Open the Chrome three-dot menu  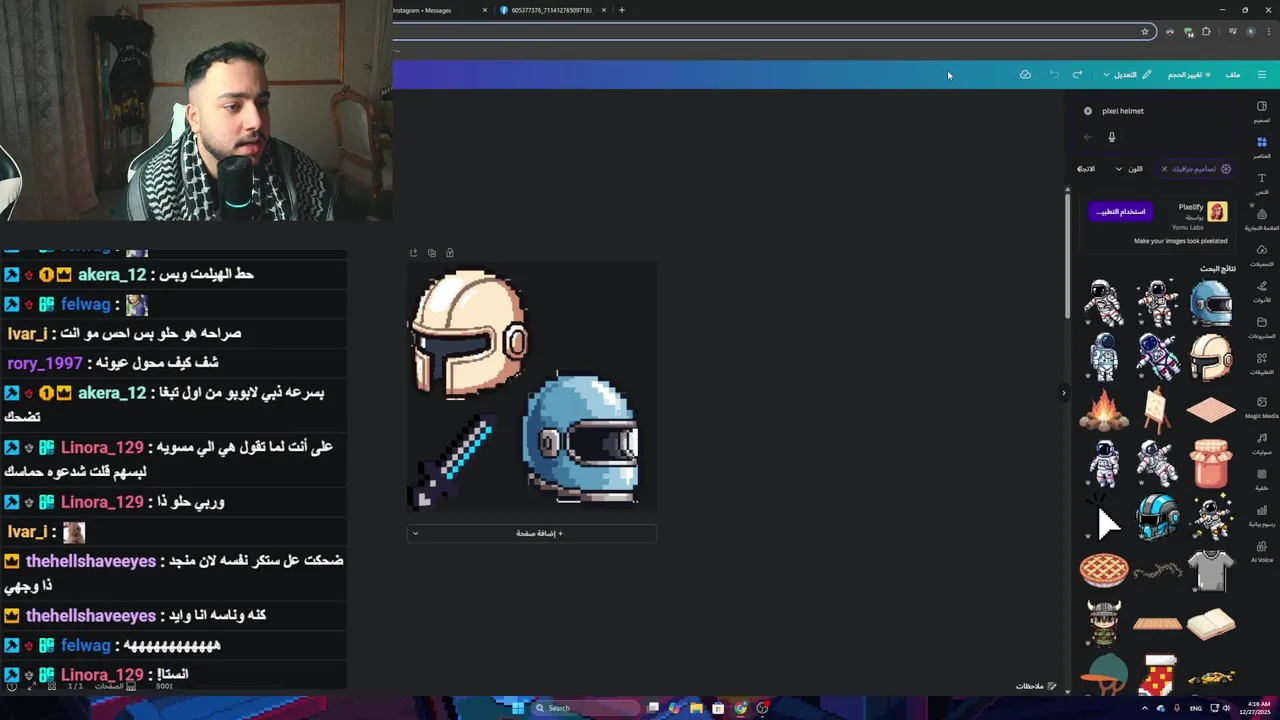click(x=1269, y=32)
